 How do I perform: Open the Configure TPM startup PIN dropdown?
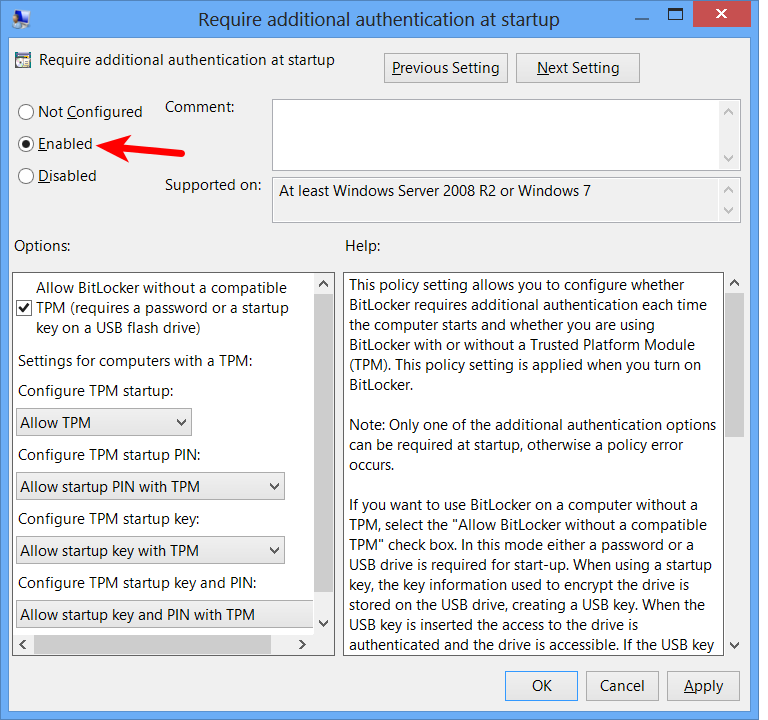coord(150,486)
